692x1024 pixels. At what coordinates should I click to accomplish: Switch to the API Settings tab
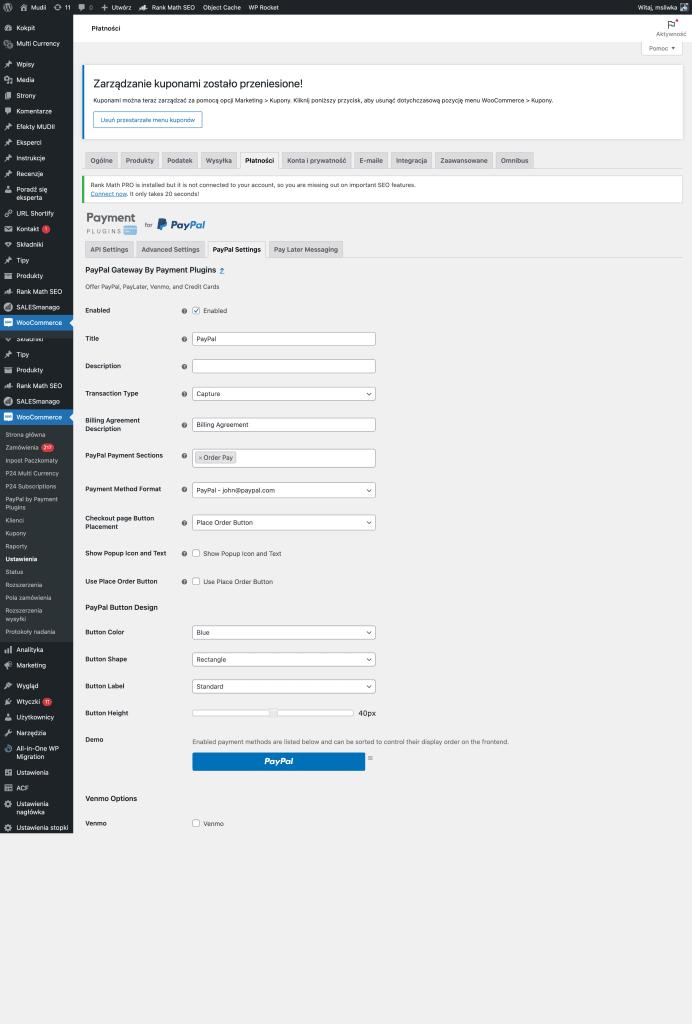[x=109, y=249]
